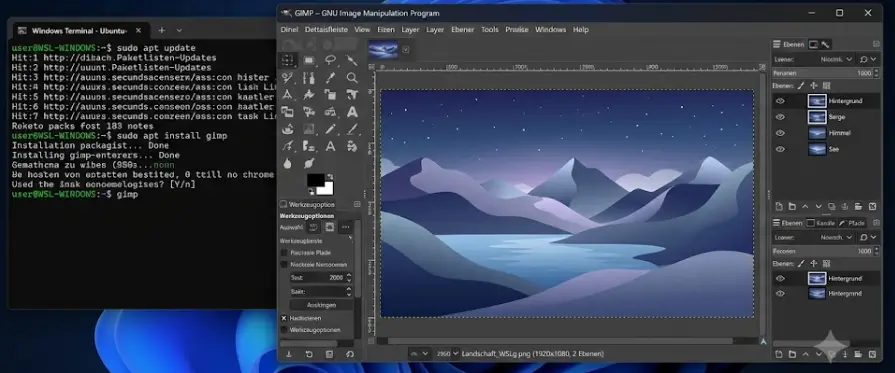
Task: Select the Windows Terminal - Ubuntu tab
Action: 80,31
